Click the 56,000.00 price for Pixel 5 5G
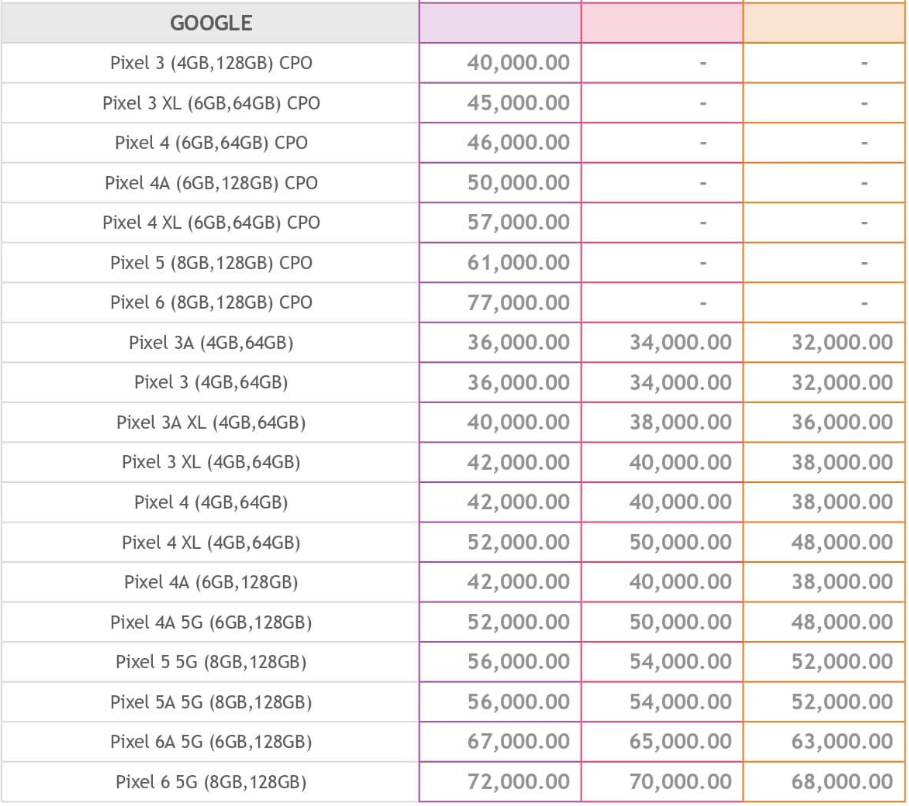909x806 pixels. point(518,662)
